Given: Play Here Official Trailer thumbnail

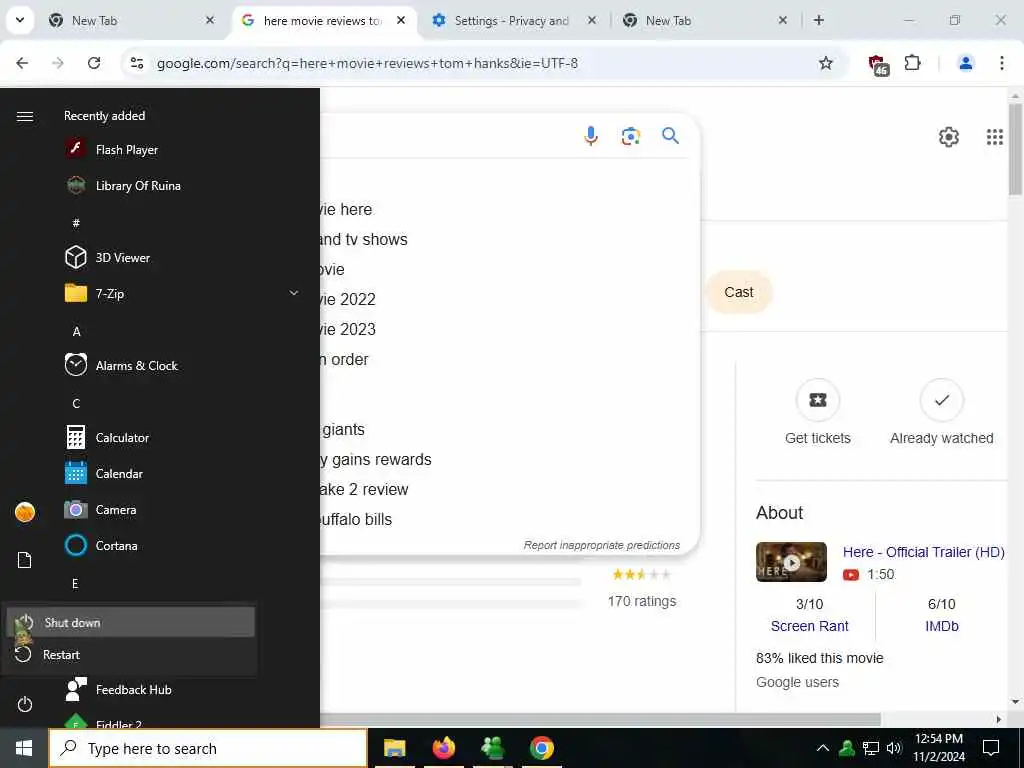Looking at the screenshot, I should [x=791, y=562].
